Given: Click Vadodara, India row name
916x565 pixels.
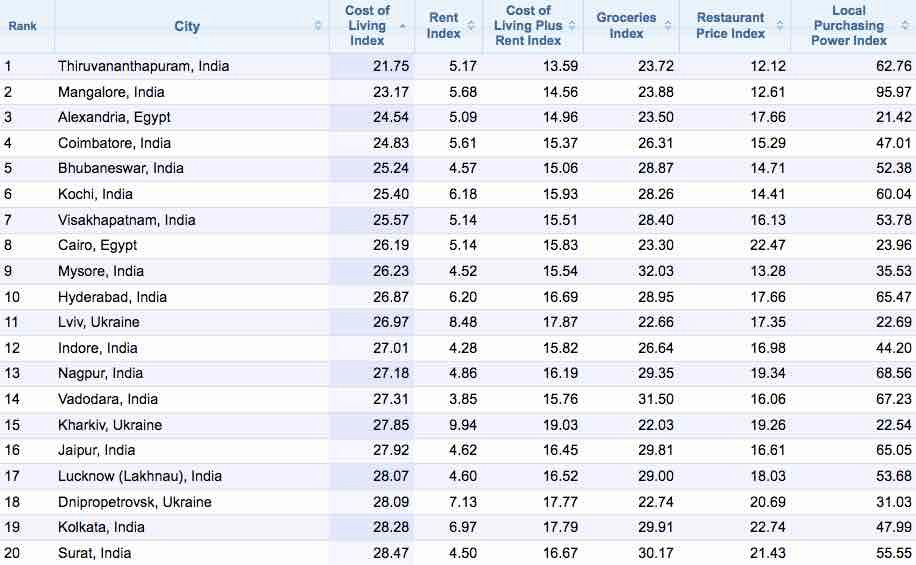Looking at the screenshot, I should pos(107,399).
